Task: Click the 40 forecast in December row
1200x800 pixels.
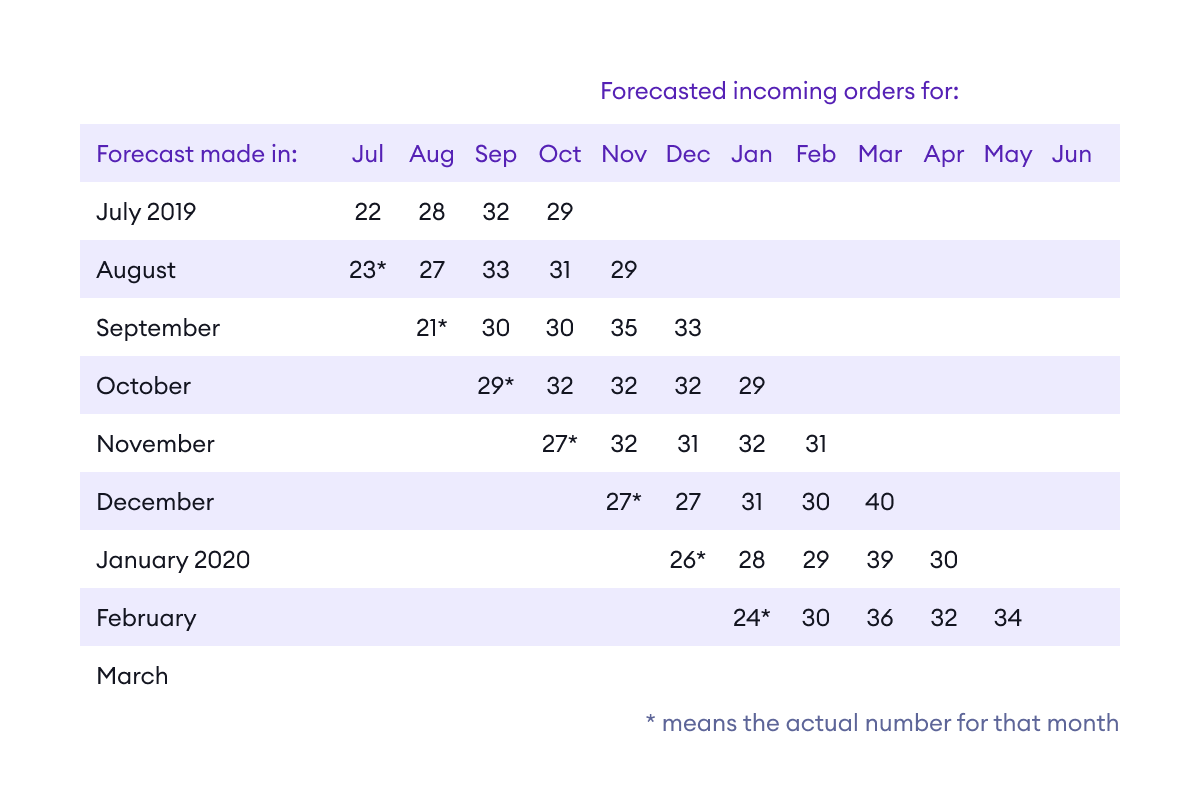Action: pos(880,502)
